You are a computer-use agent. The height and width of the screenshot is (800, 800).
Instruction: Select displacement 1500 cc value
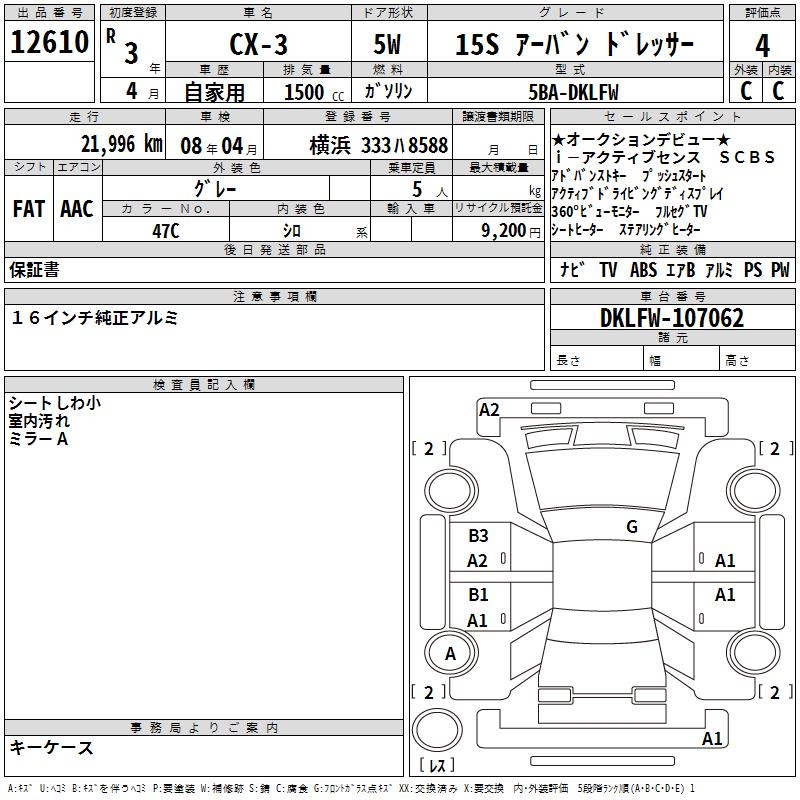[x=314, y=92]
